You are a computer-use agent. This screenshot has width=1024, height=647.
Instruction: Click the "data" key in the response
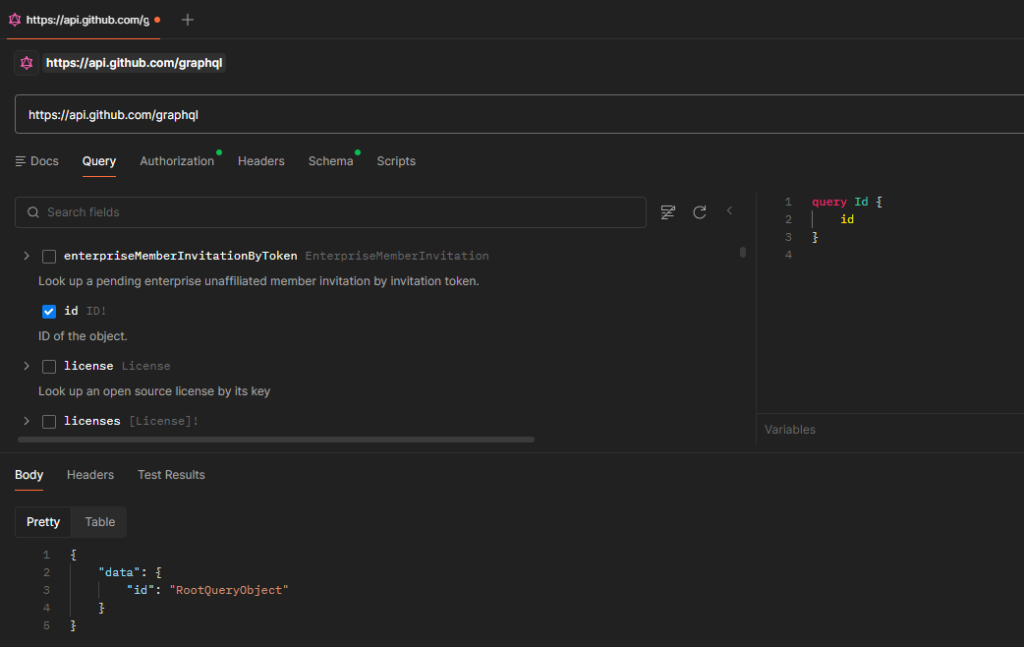pos(119,573)
